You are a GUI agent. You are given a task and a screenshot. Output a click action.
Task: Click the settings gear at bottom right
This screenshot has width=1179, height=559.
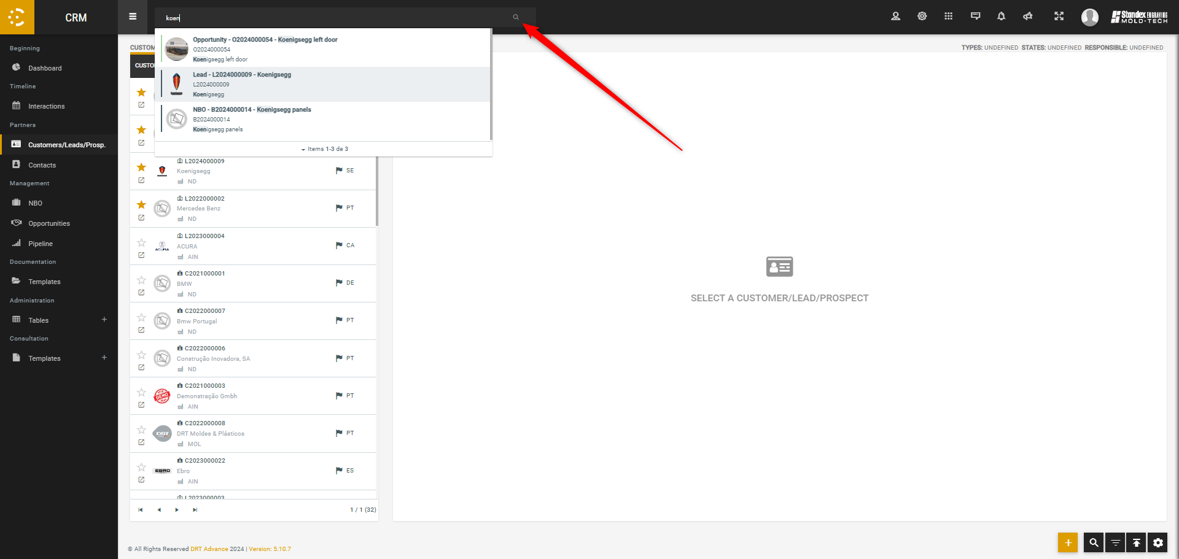1158,542
